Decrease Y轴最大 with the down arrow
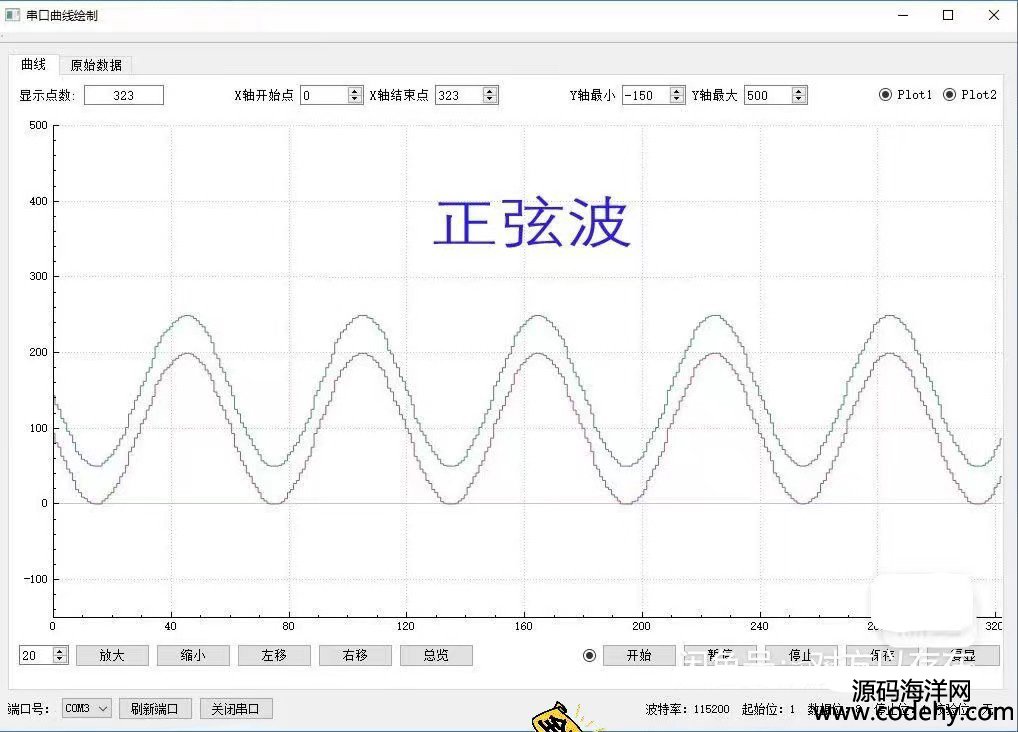Image resolution: width=1018 pixels, height=732 pixels. coord(799,100)
